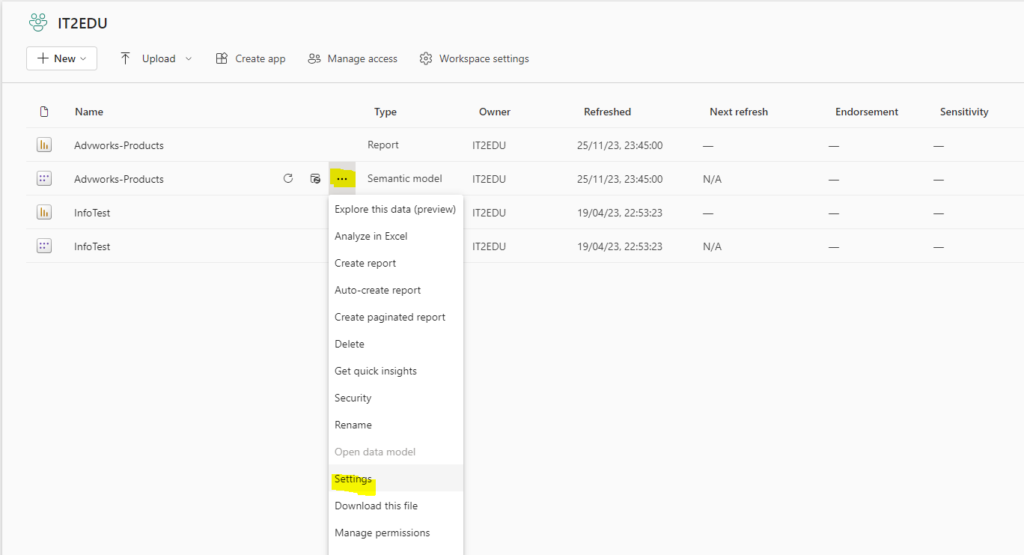Click the schedule refresh icon for Advworks-Products

click(315, 179)
